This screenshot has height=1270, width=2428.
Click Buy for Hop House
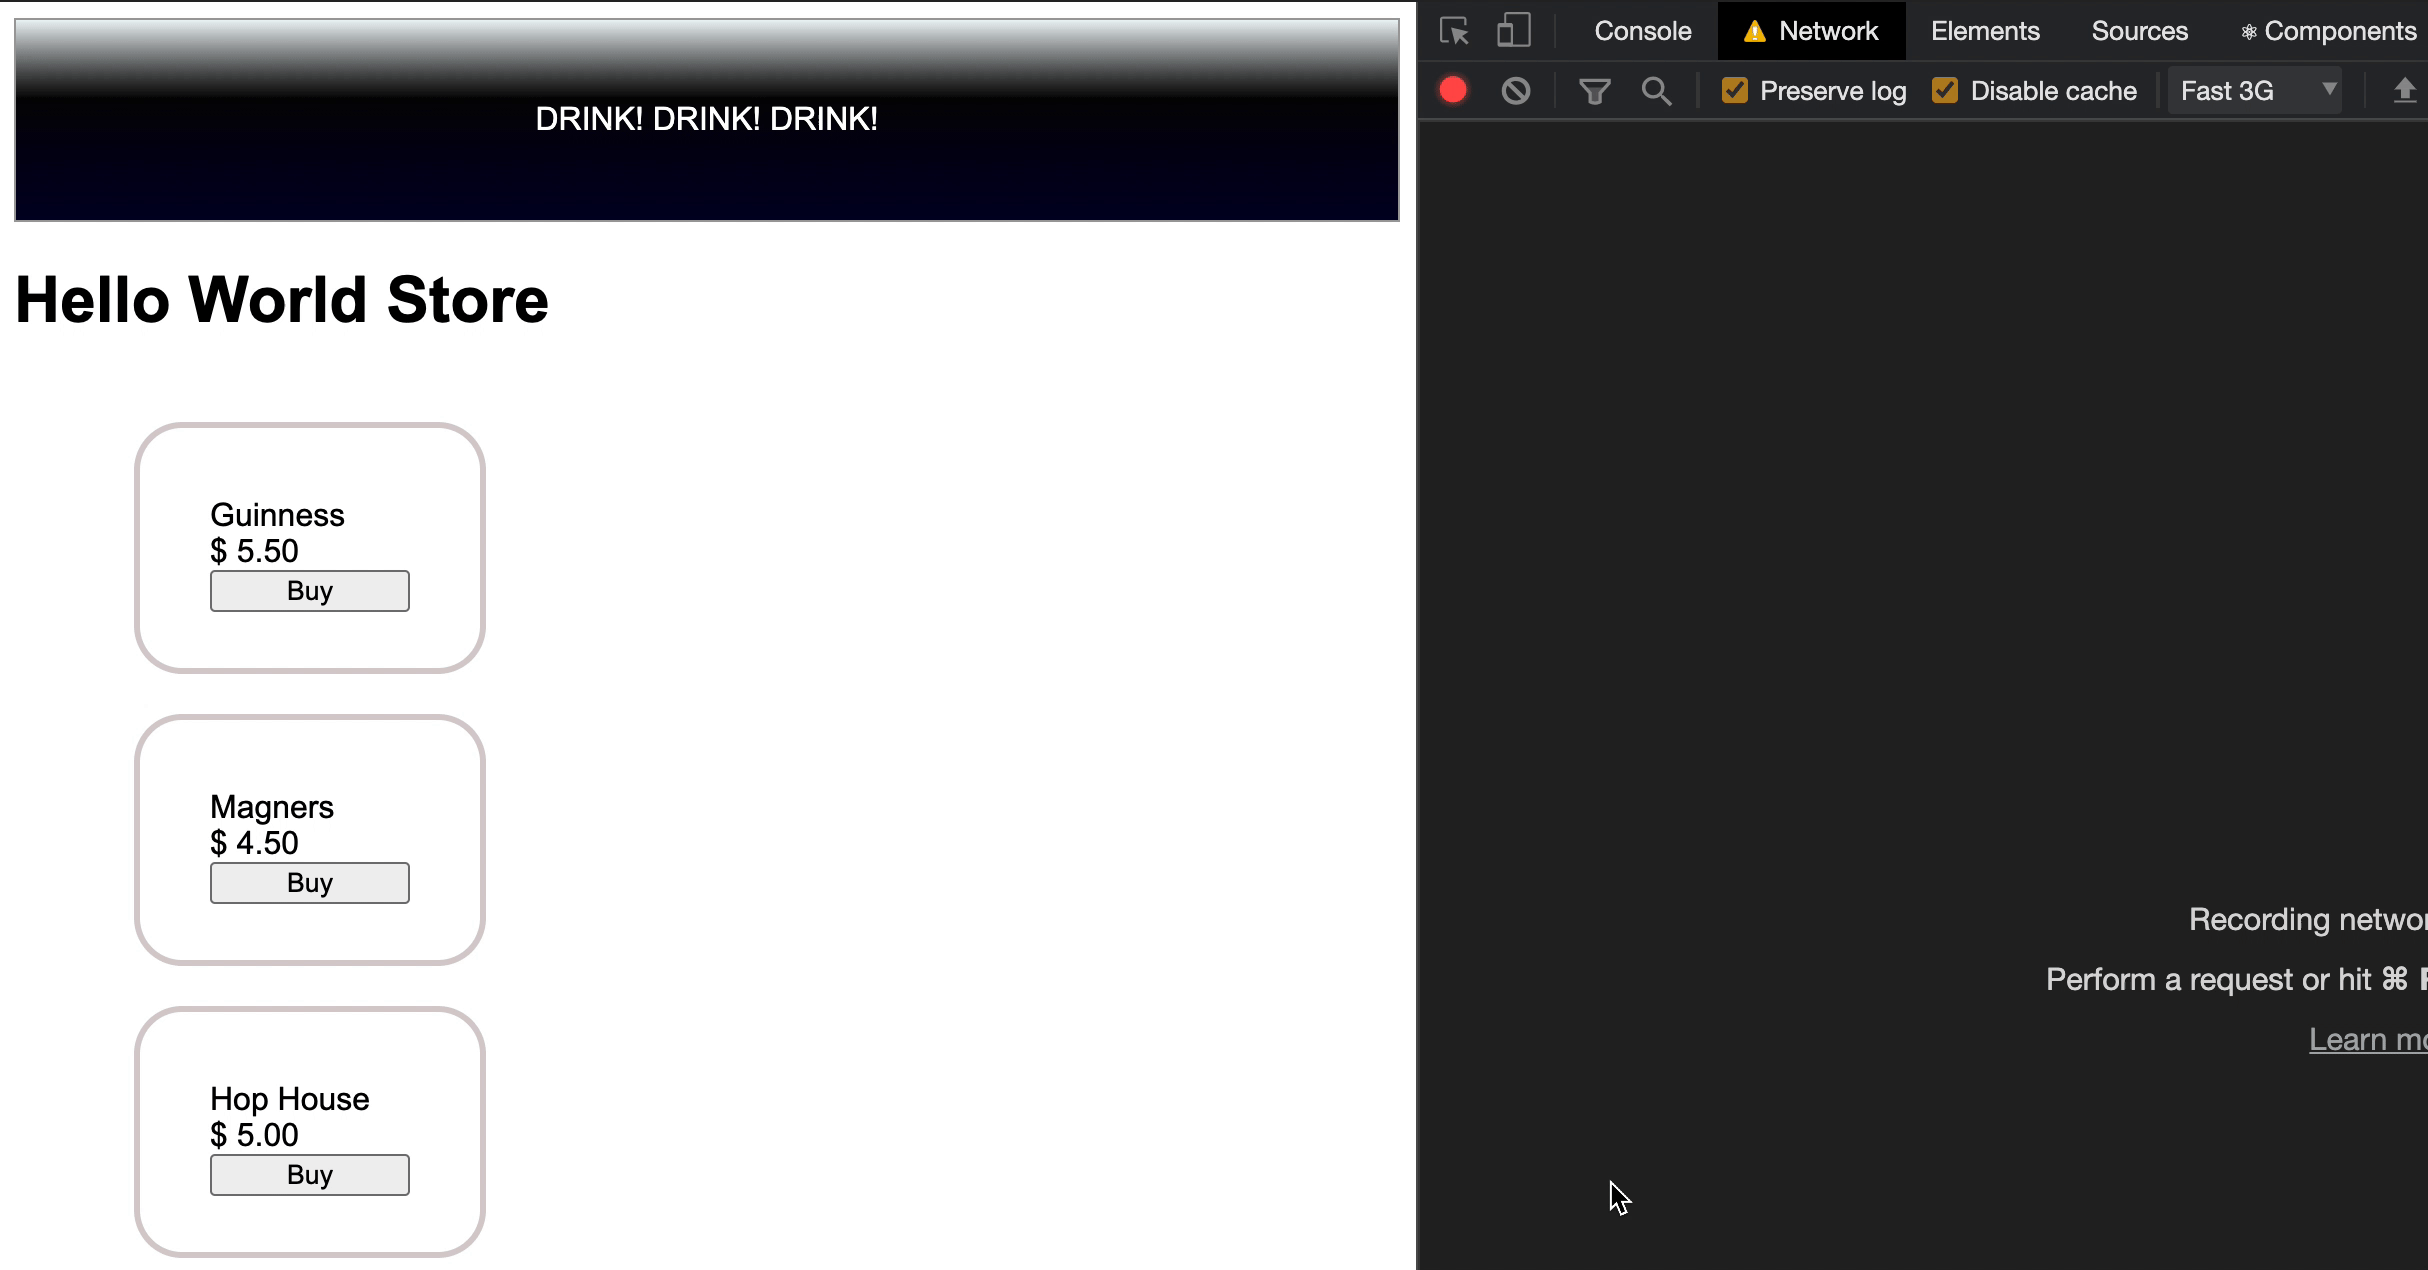[310, 1175]
